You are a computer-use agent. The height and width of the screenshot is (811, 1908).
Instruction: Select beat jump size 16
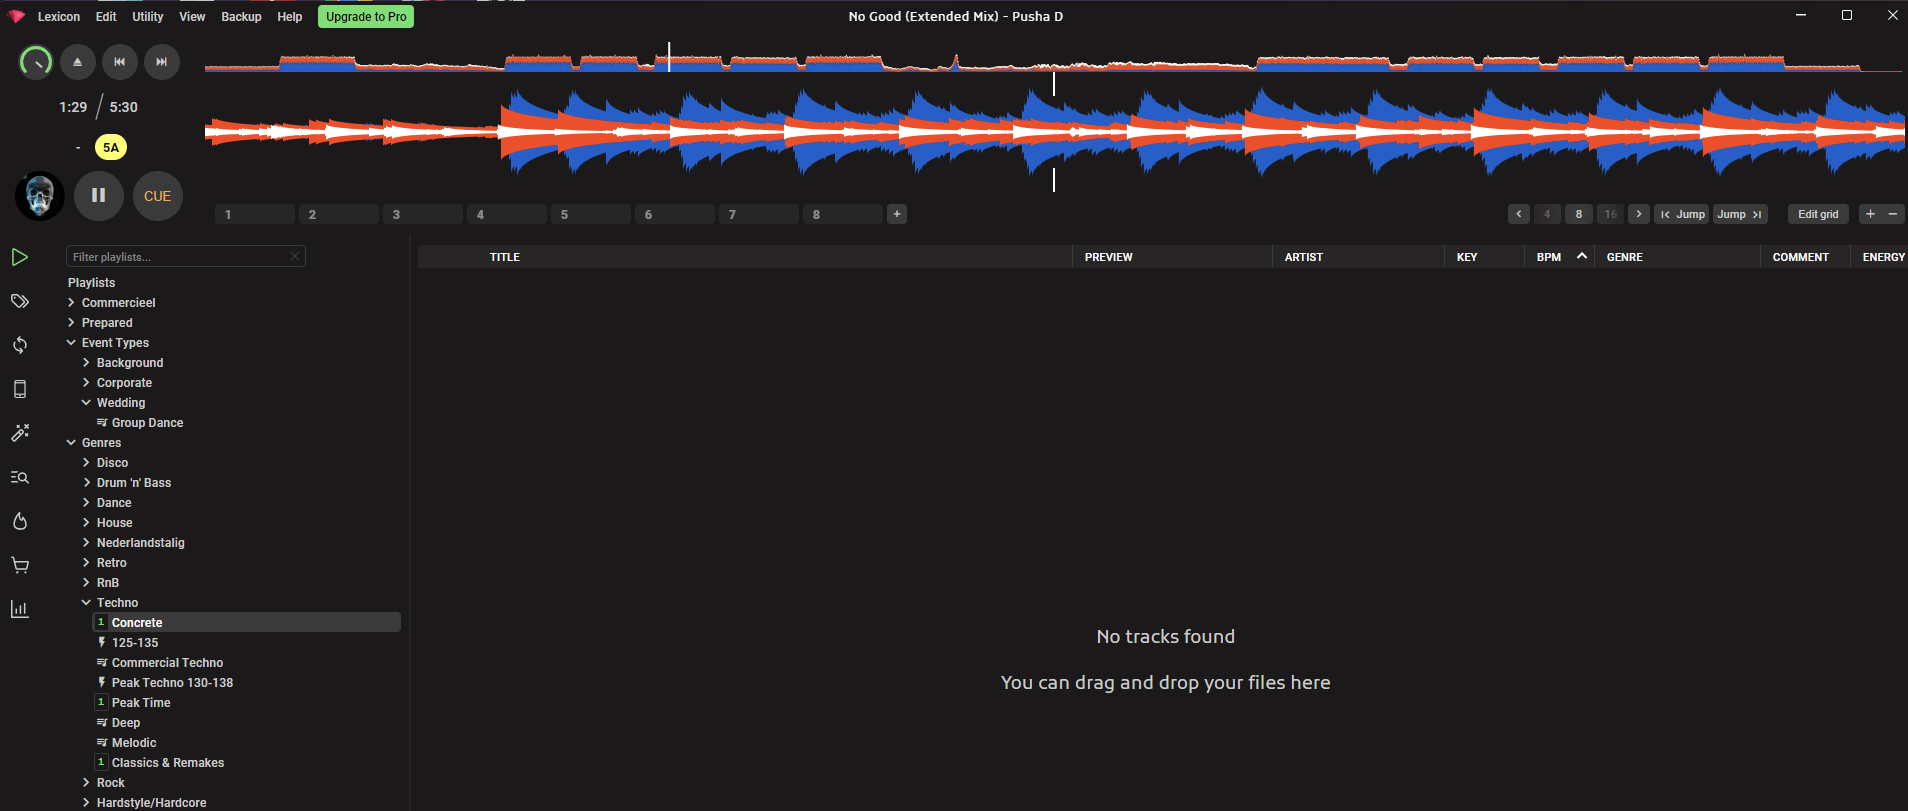tap(1610, 214)
